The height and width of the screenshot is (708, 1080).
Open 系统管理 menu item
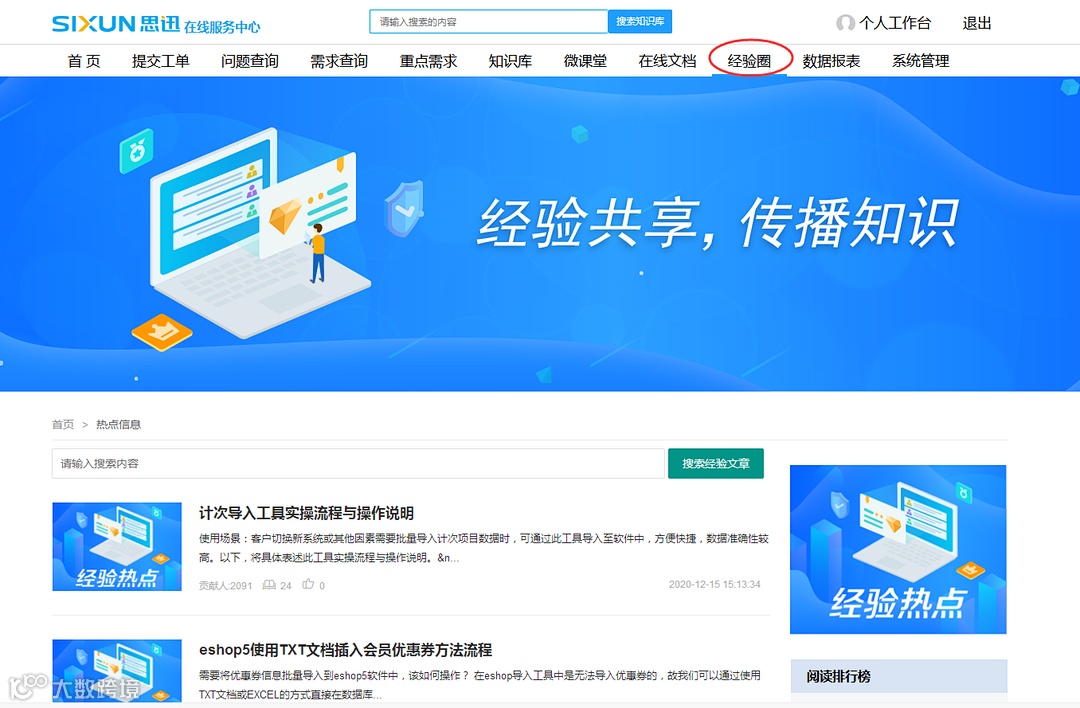921,61
